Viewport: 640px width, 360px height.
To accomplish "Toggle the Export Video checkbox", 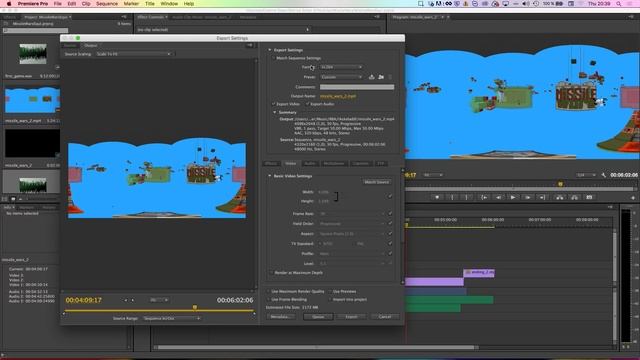I will pos(274,104).
